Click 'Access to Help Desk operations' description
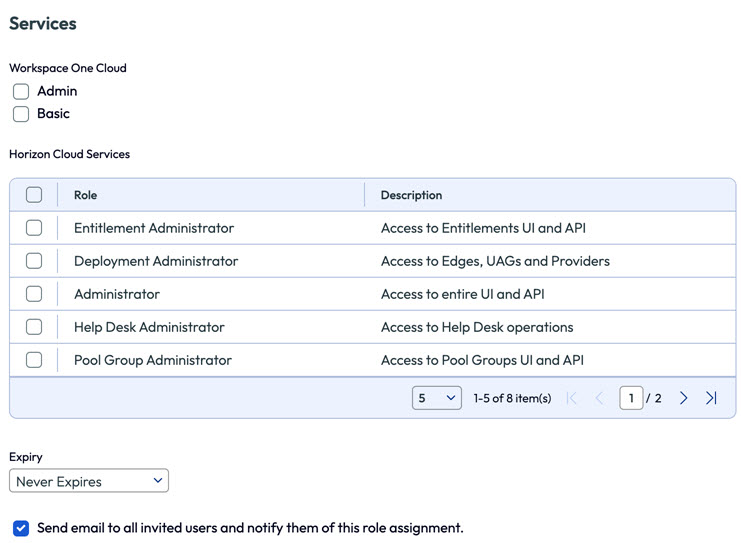This screenshot has height=543, width=741. pyautogui.click(x=477, y=328)
